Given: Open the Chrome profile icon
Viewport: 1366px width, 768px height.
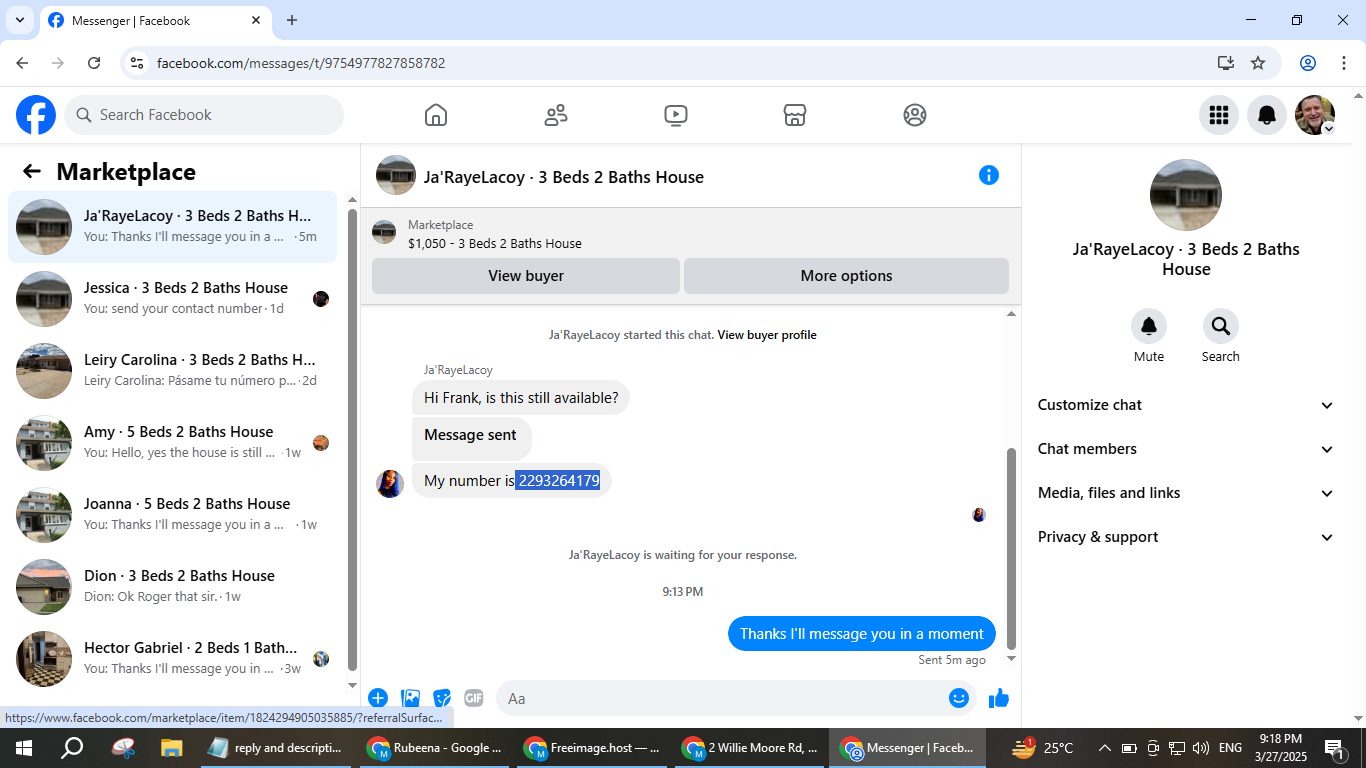Looking at the screenshot, I should [1308, 63].
